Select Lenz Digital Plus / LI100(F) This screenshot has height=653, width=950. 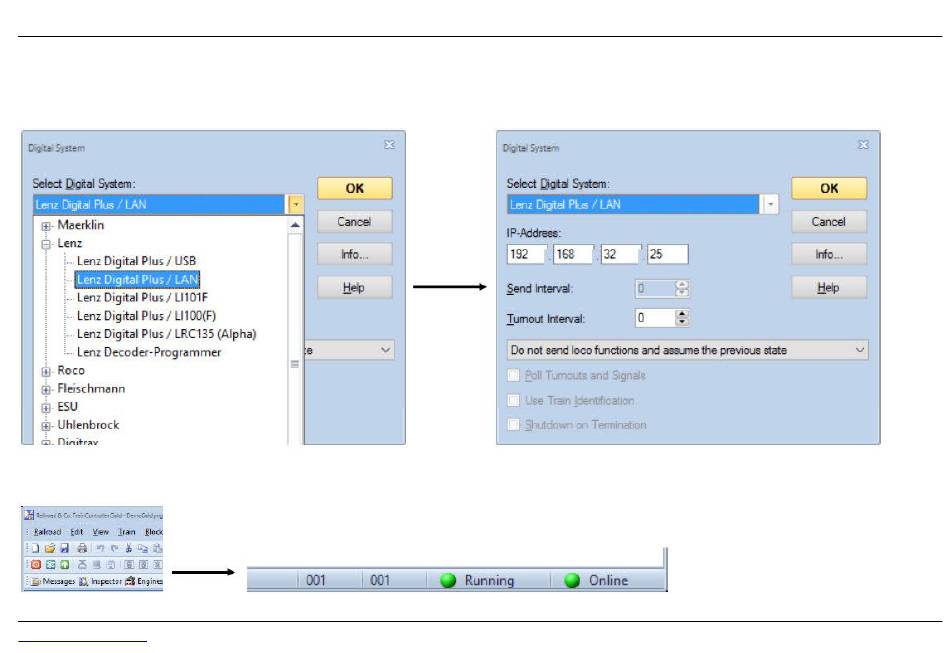[x=147, y=316]
